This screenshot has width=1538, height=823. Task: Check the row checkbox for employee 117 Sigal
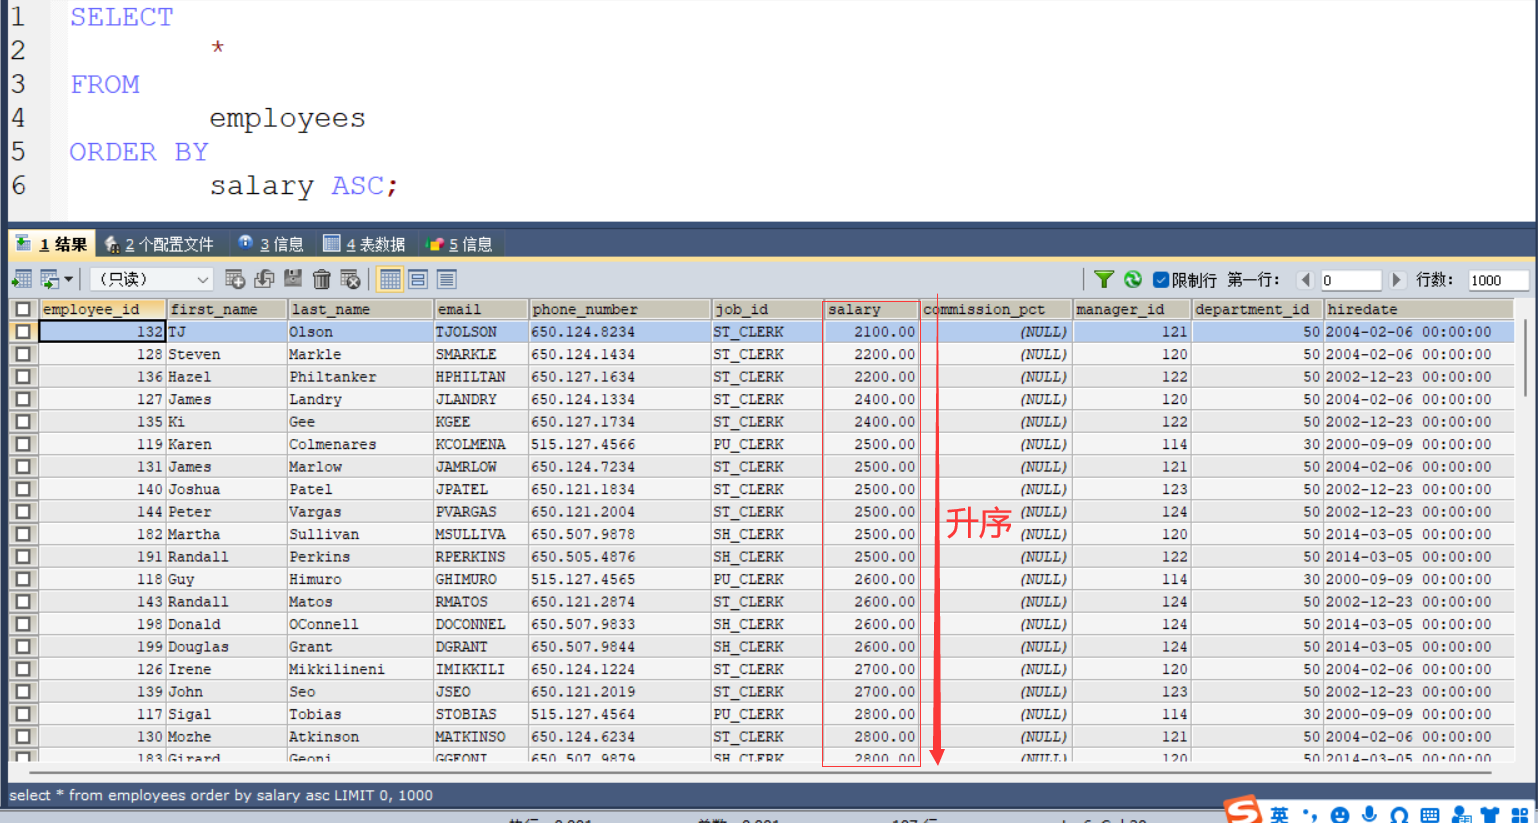[x=23, y=714]
